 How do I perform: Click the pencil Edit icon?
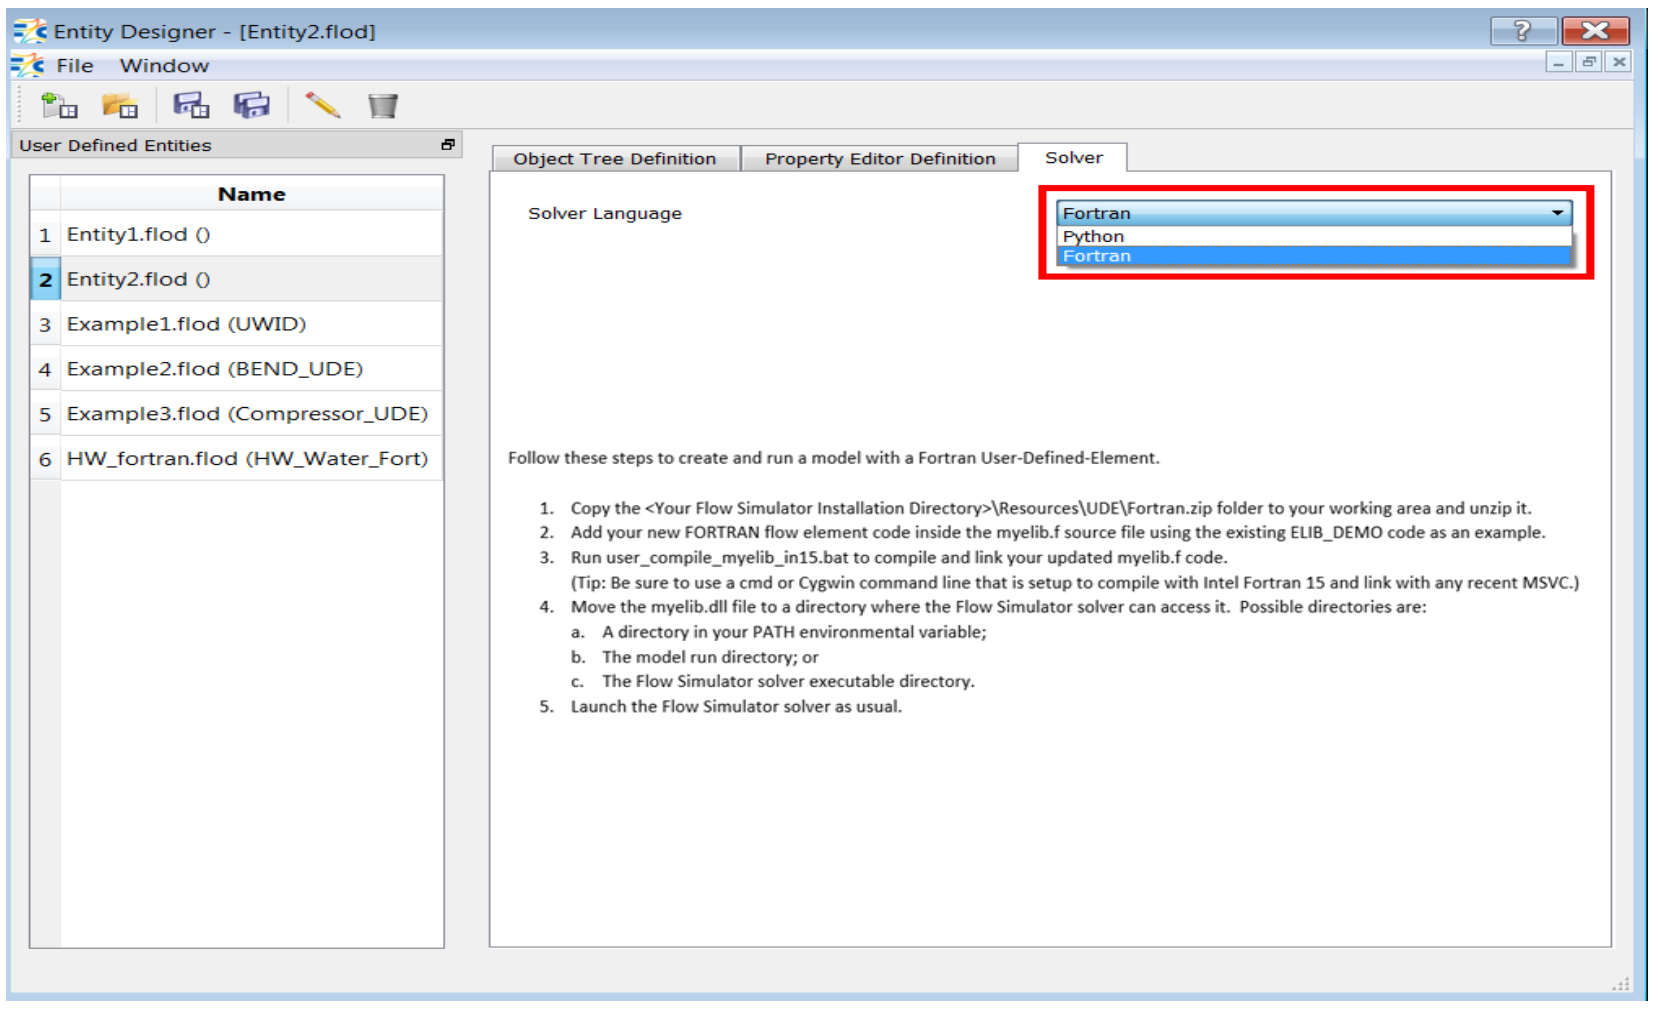(x=323, y=105)
